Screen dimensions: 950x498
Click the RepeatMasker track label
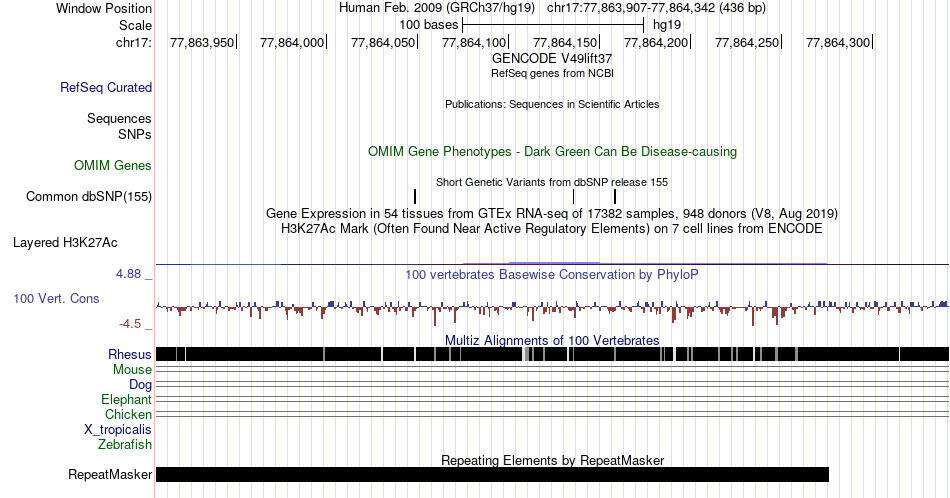tap(110, 474)
